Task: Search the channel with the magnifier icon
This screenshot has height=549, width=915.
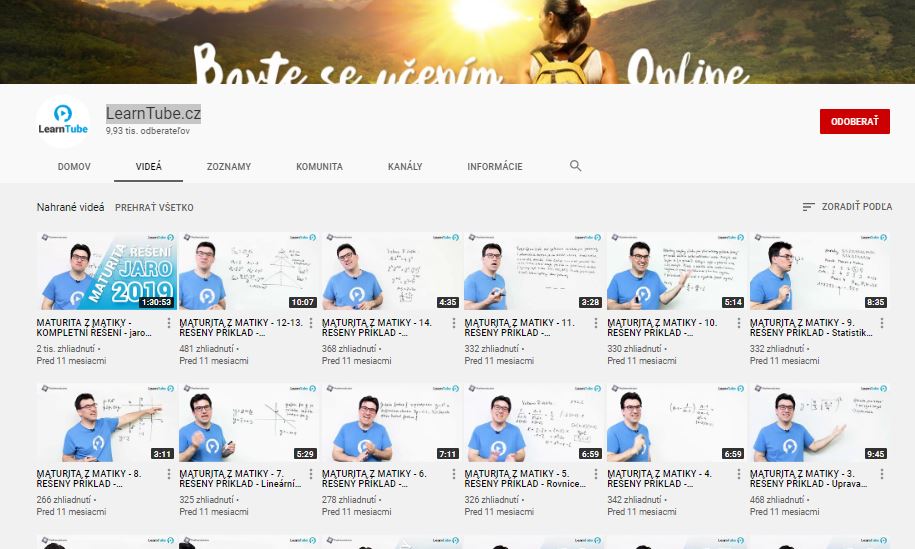Action: 575,166
